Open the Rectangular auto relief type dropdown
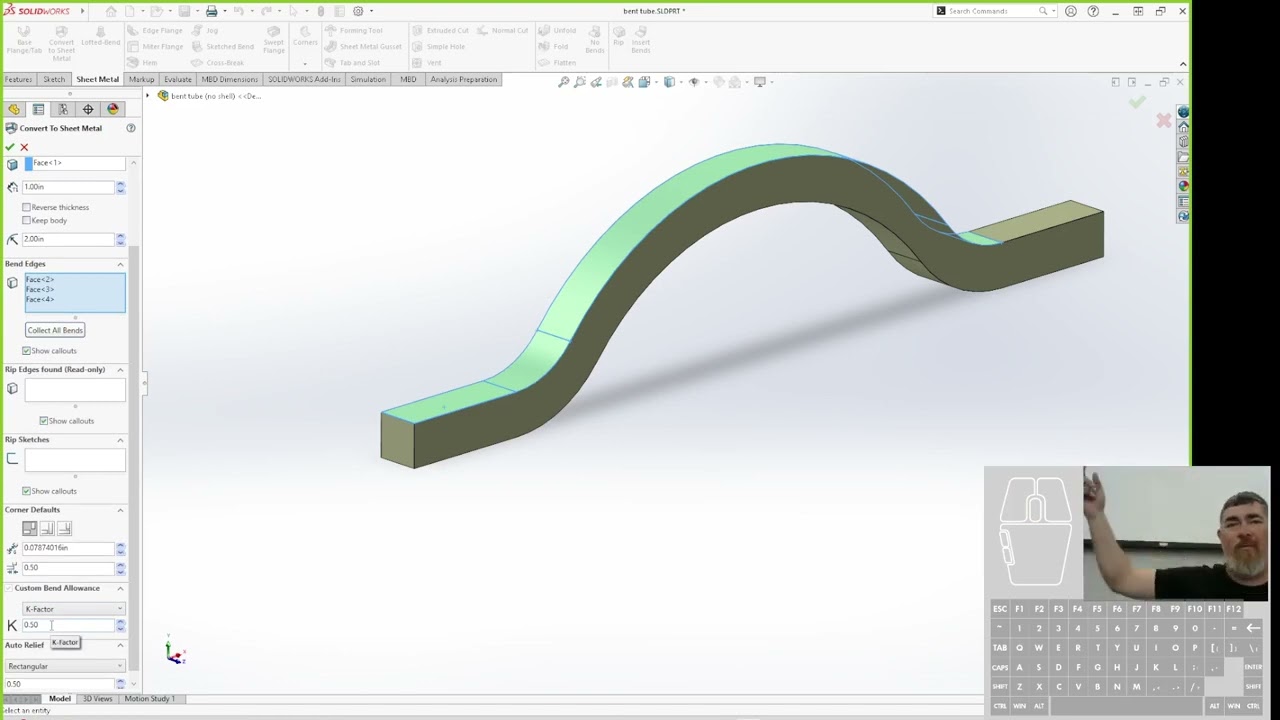 65,666
